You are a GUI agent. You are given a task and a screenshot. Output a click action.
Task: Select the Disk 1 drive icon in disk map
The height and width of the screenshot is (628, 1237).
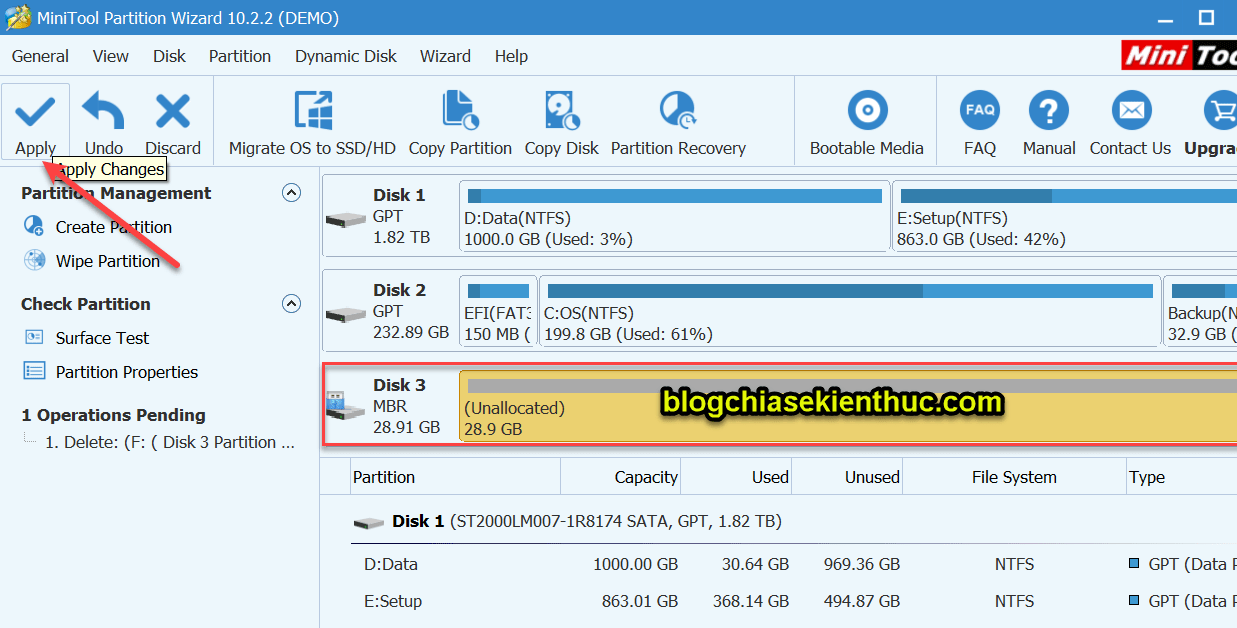pos(345,219)
